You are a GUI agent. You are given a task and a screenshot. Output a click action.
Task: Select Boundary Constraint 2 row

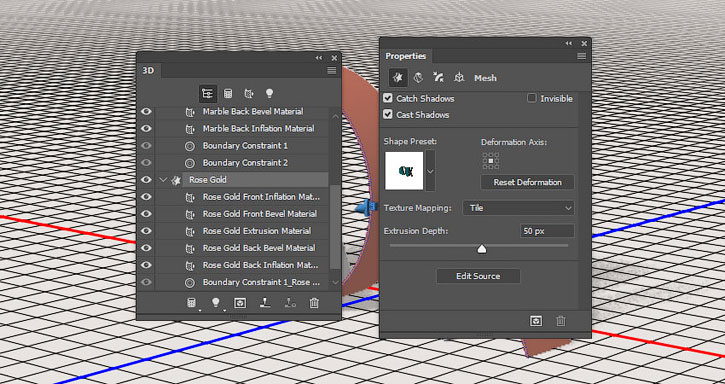(245, 163)
